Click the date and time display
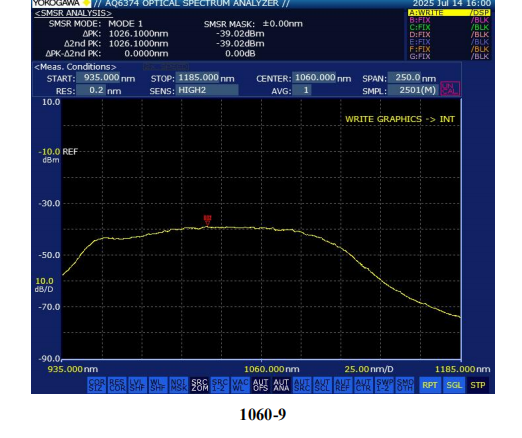The width and height of the screenshot is (522, 438). (x=452, y=3)
